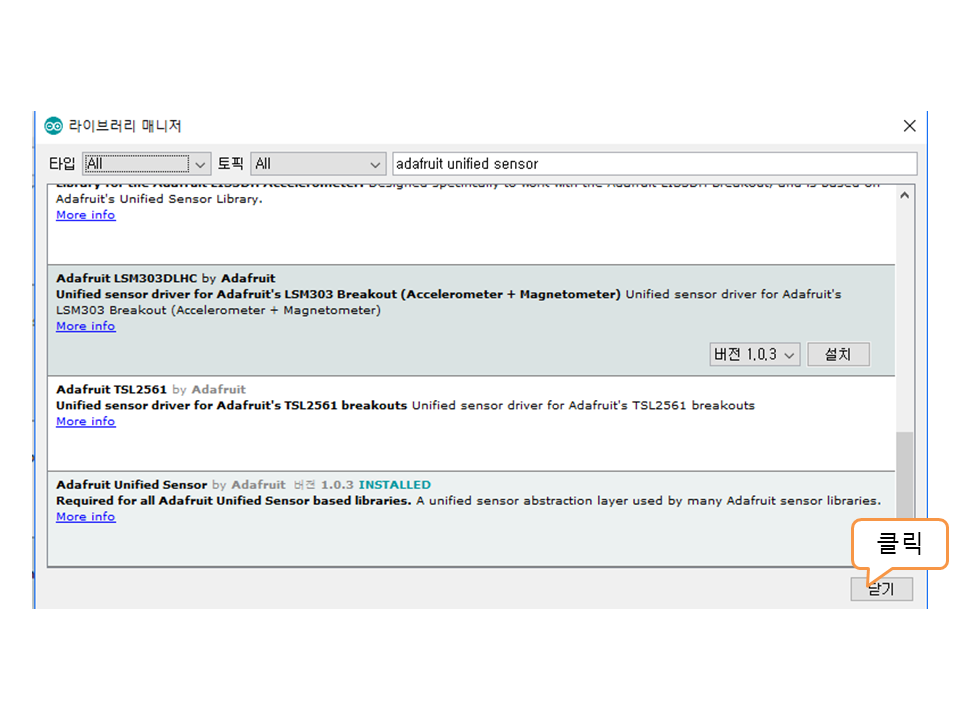This screenshot has width=960, height=720.
Task: Open the 타입 (Type) dropdown
Action: coord(147,163)
